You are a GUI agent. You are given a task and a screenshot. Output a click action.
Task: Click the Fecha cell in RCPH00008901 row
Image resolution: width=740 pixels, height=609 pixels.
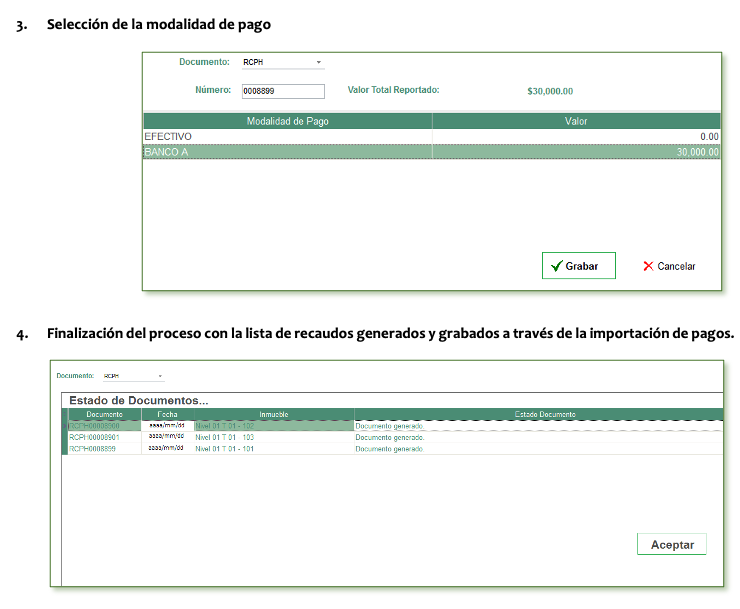click(167, 437)
